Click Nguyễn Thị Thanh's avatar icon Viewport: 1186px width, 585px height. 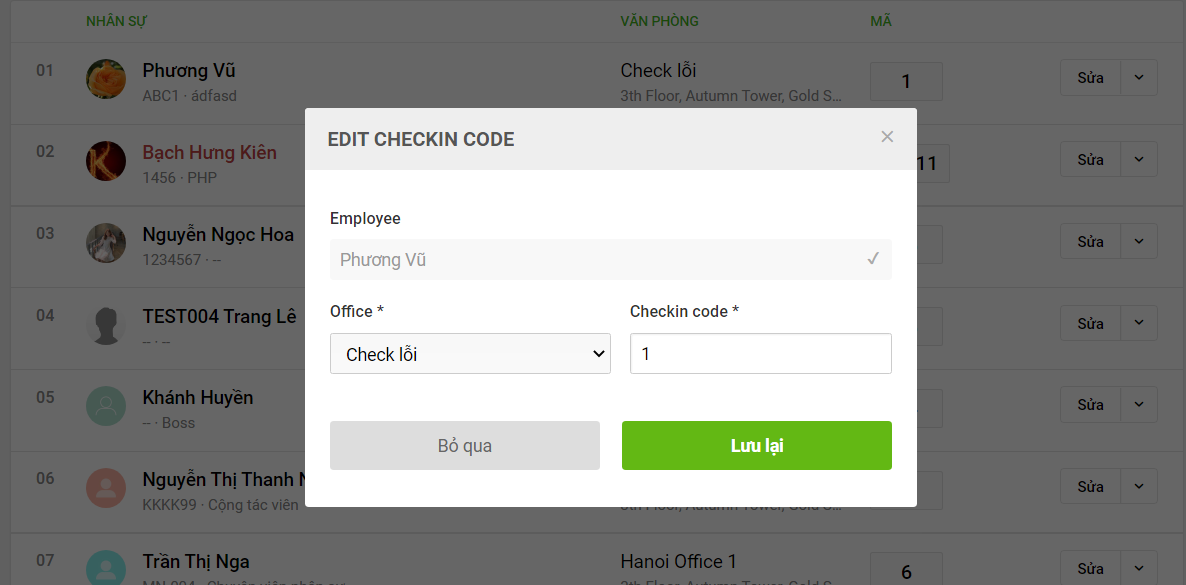[x=106, y=488]
